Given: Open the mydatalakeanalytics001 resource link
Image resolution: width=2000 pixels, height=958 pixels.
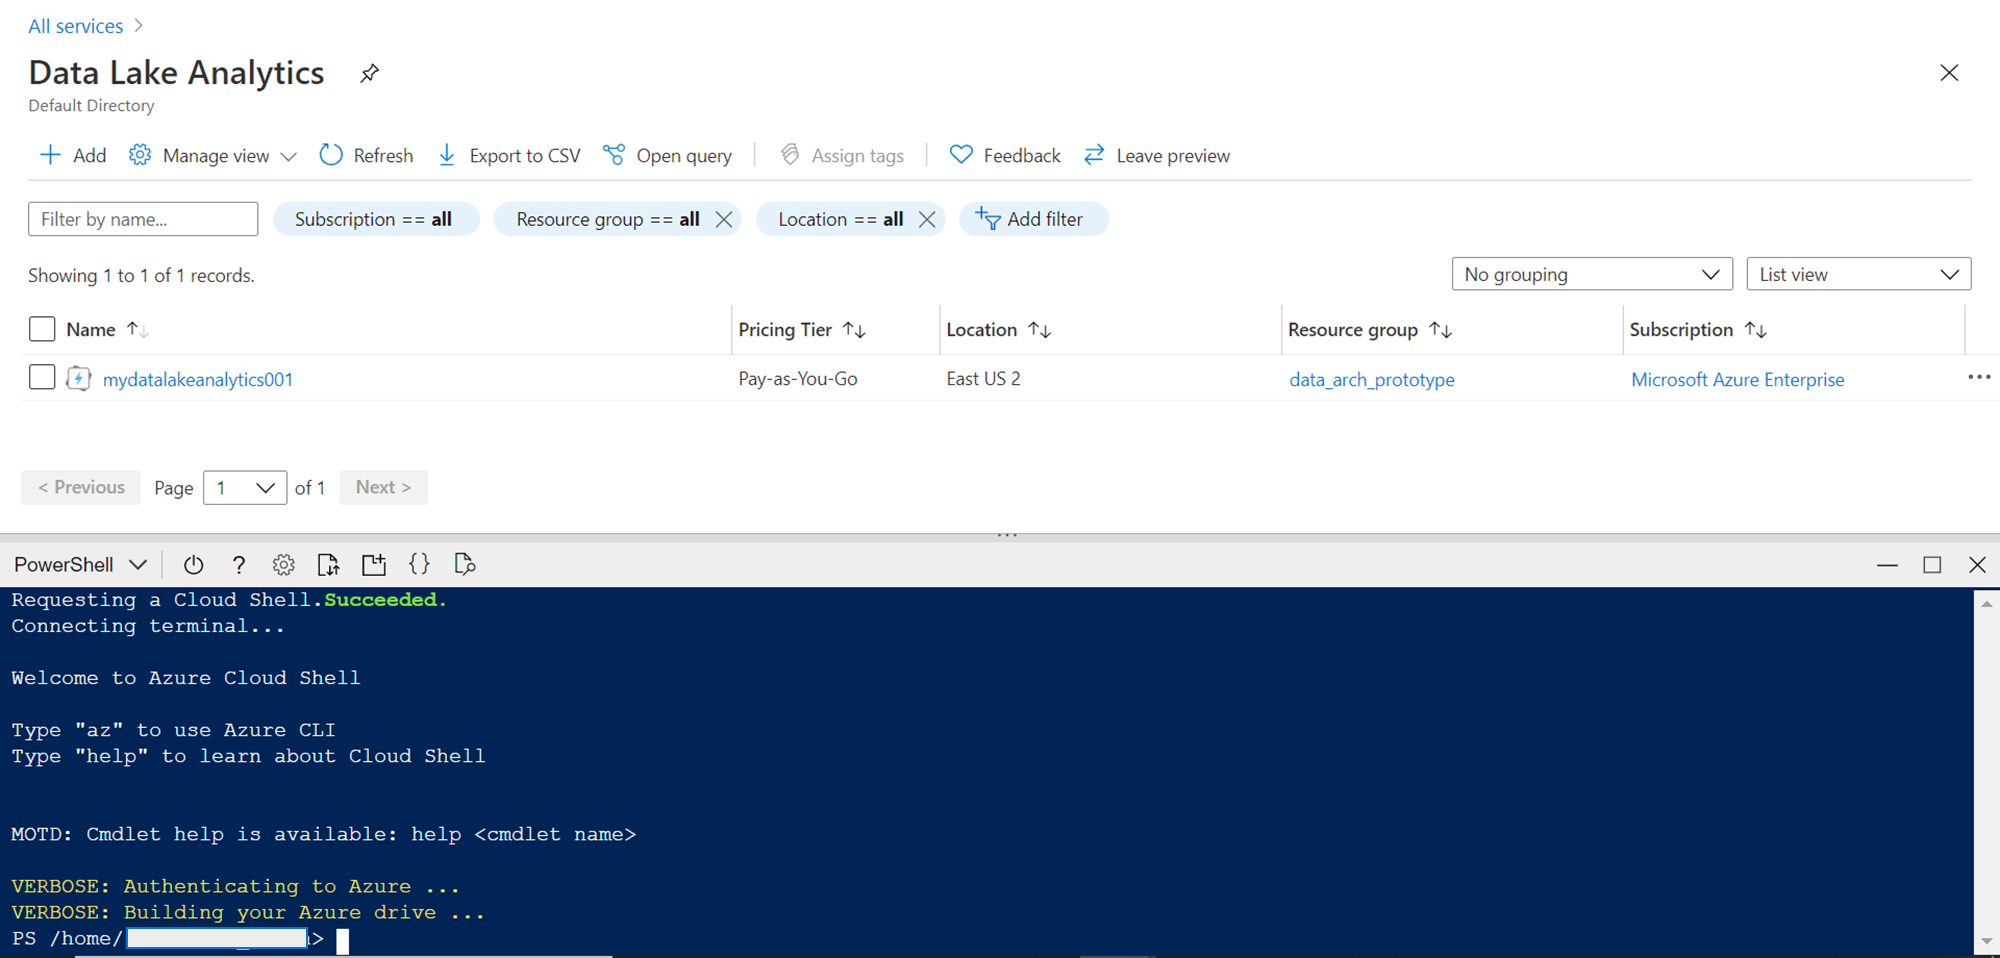Looking at the screenshot, I should click(x=198, y=379).
